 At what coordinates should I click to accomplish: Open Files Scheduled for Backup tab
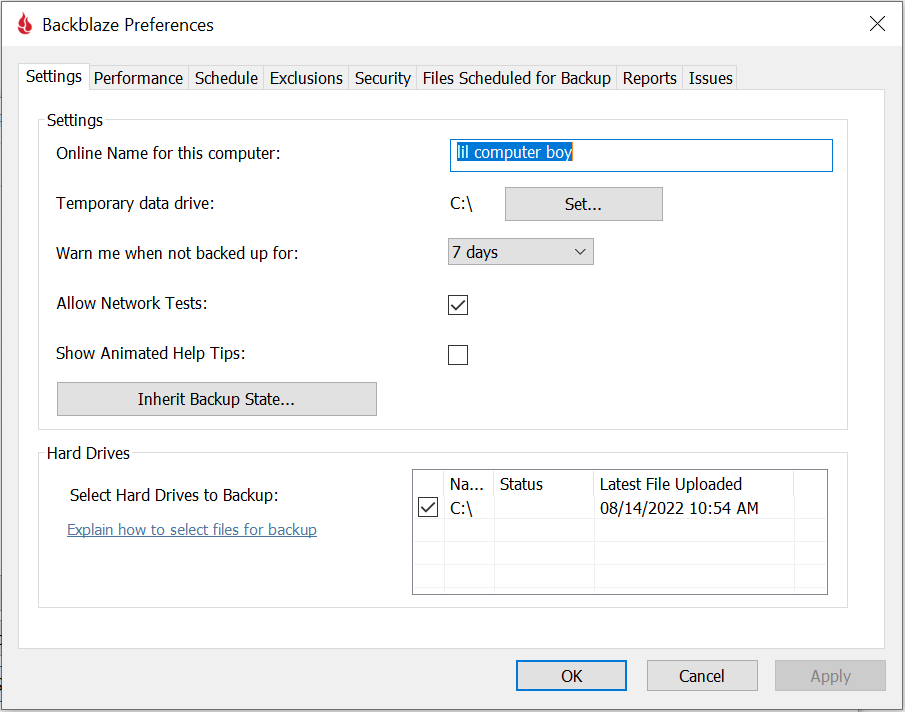517,78
